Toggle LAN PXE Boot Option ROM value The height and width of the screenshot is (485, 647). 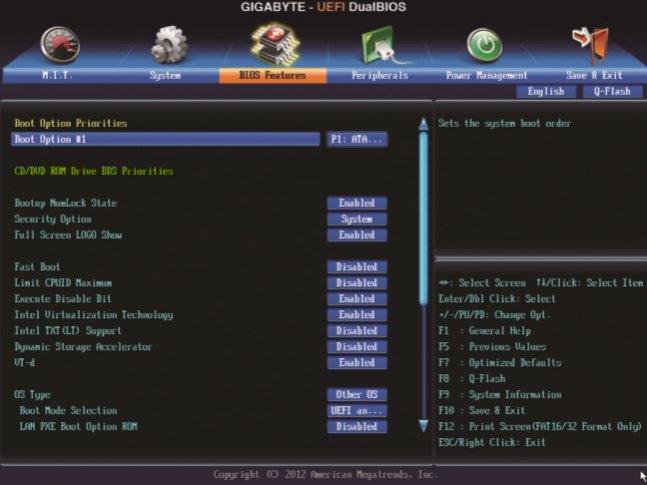coord(357,427)
